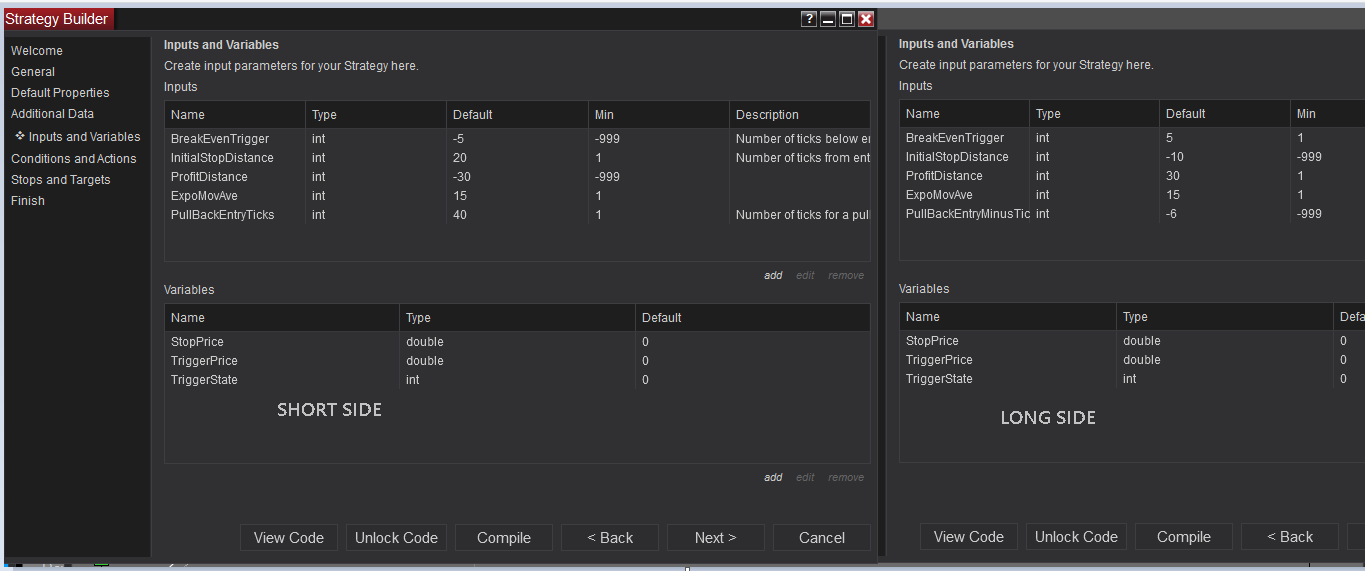Open Default Properties in sidebar
The image size is (1365, 571).
point(60,93)
